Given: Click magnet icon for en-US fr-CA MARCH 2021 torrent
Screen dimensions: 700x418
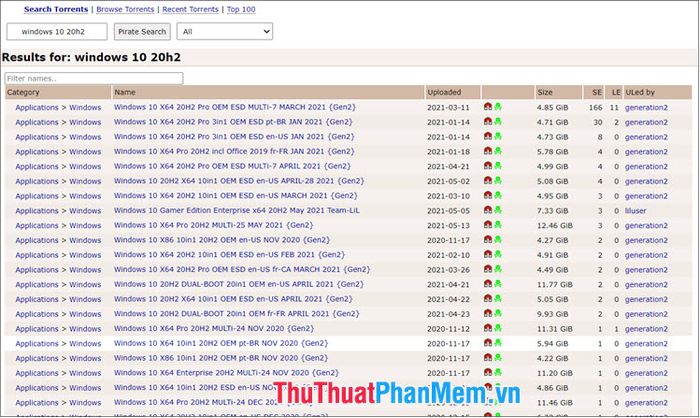Looking at the screenshot, I should click(x=488, y=269).
